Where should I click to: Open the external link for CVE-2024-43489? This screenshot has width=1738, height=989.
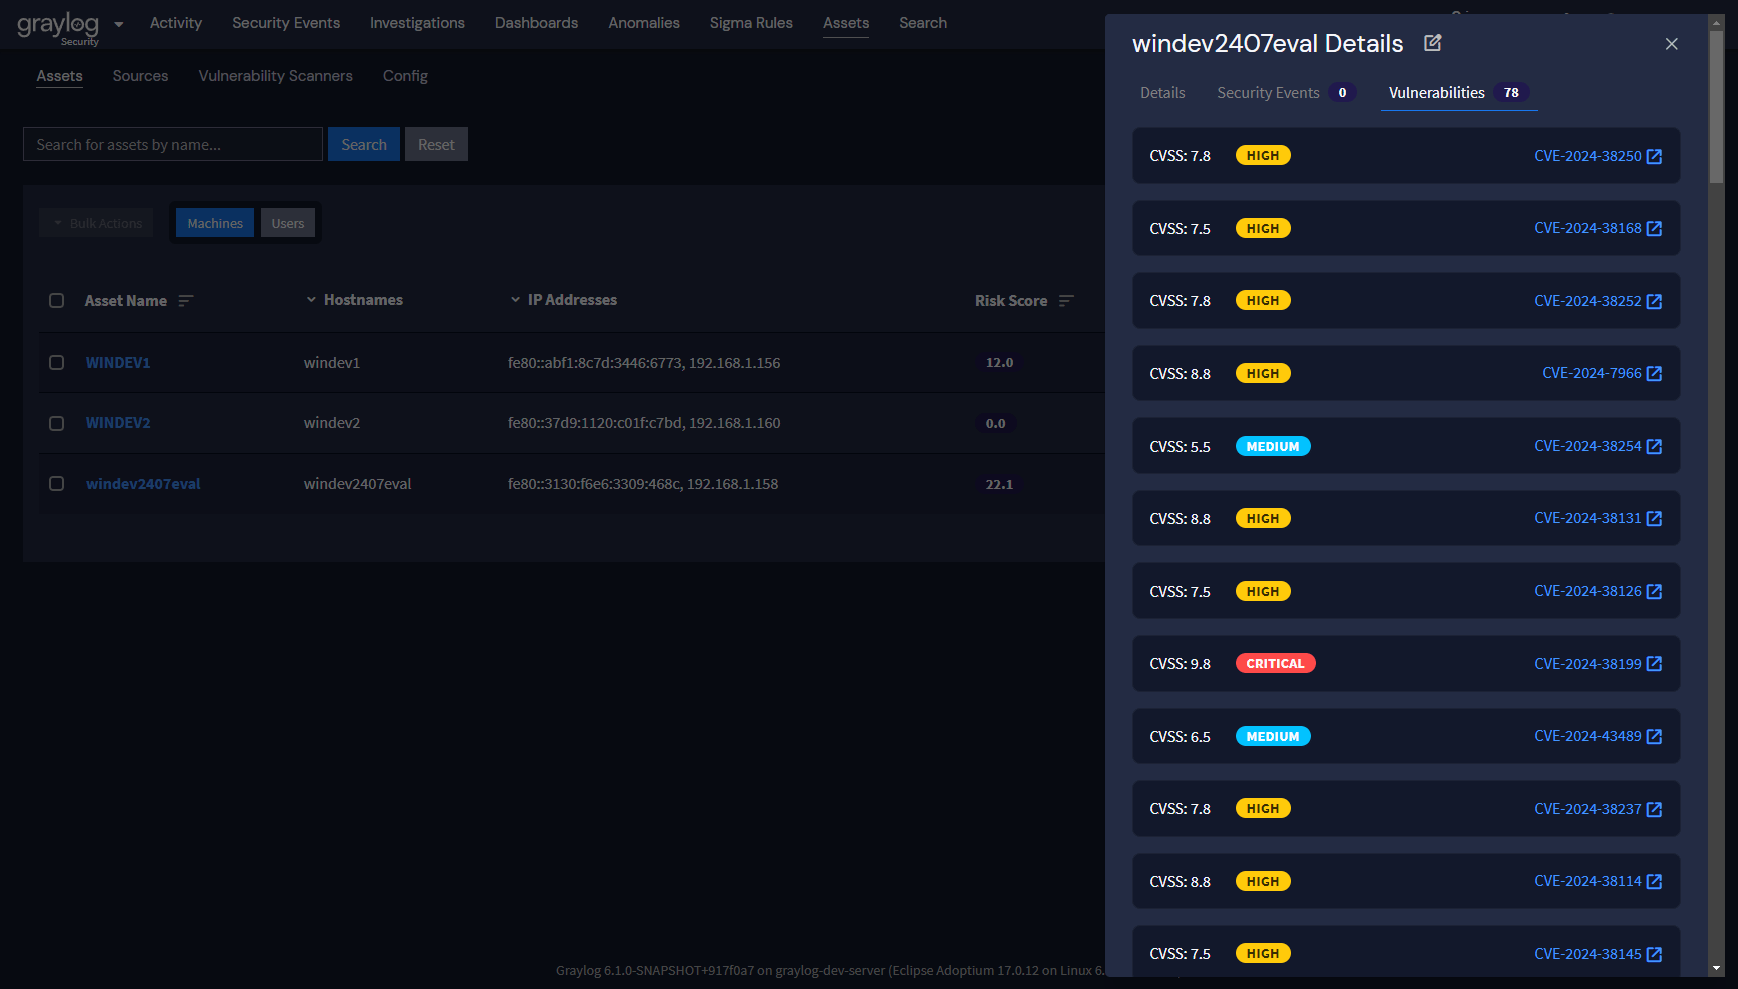click(1655, 736)
